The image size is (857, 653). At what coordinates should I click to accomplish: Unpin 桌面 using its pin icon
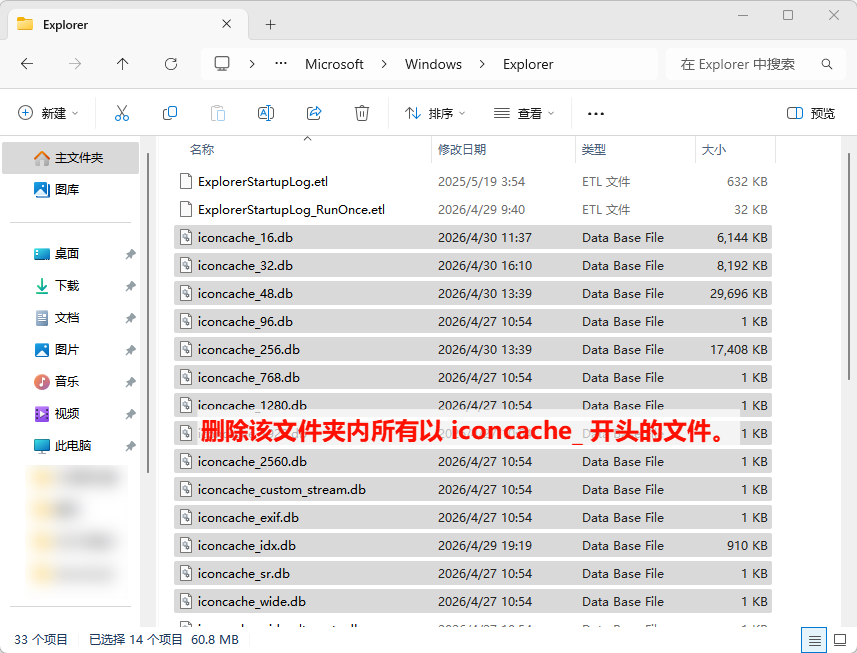(x=130, y=254)
